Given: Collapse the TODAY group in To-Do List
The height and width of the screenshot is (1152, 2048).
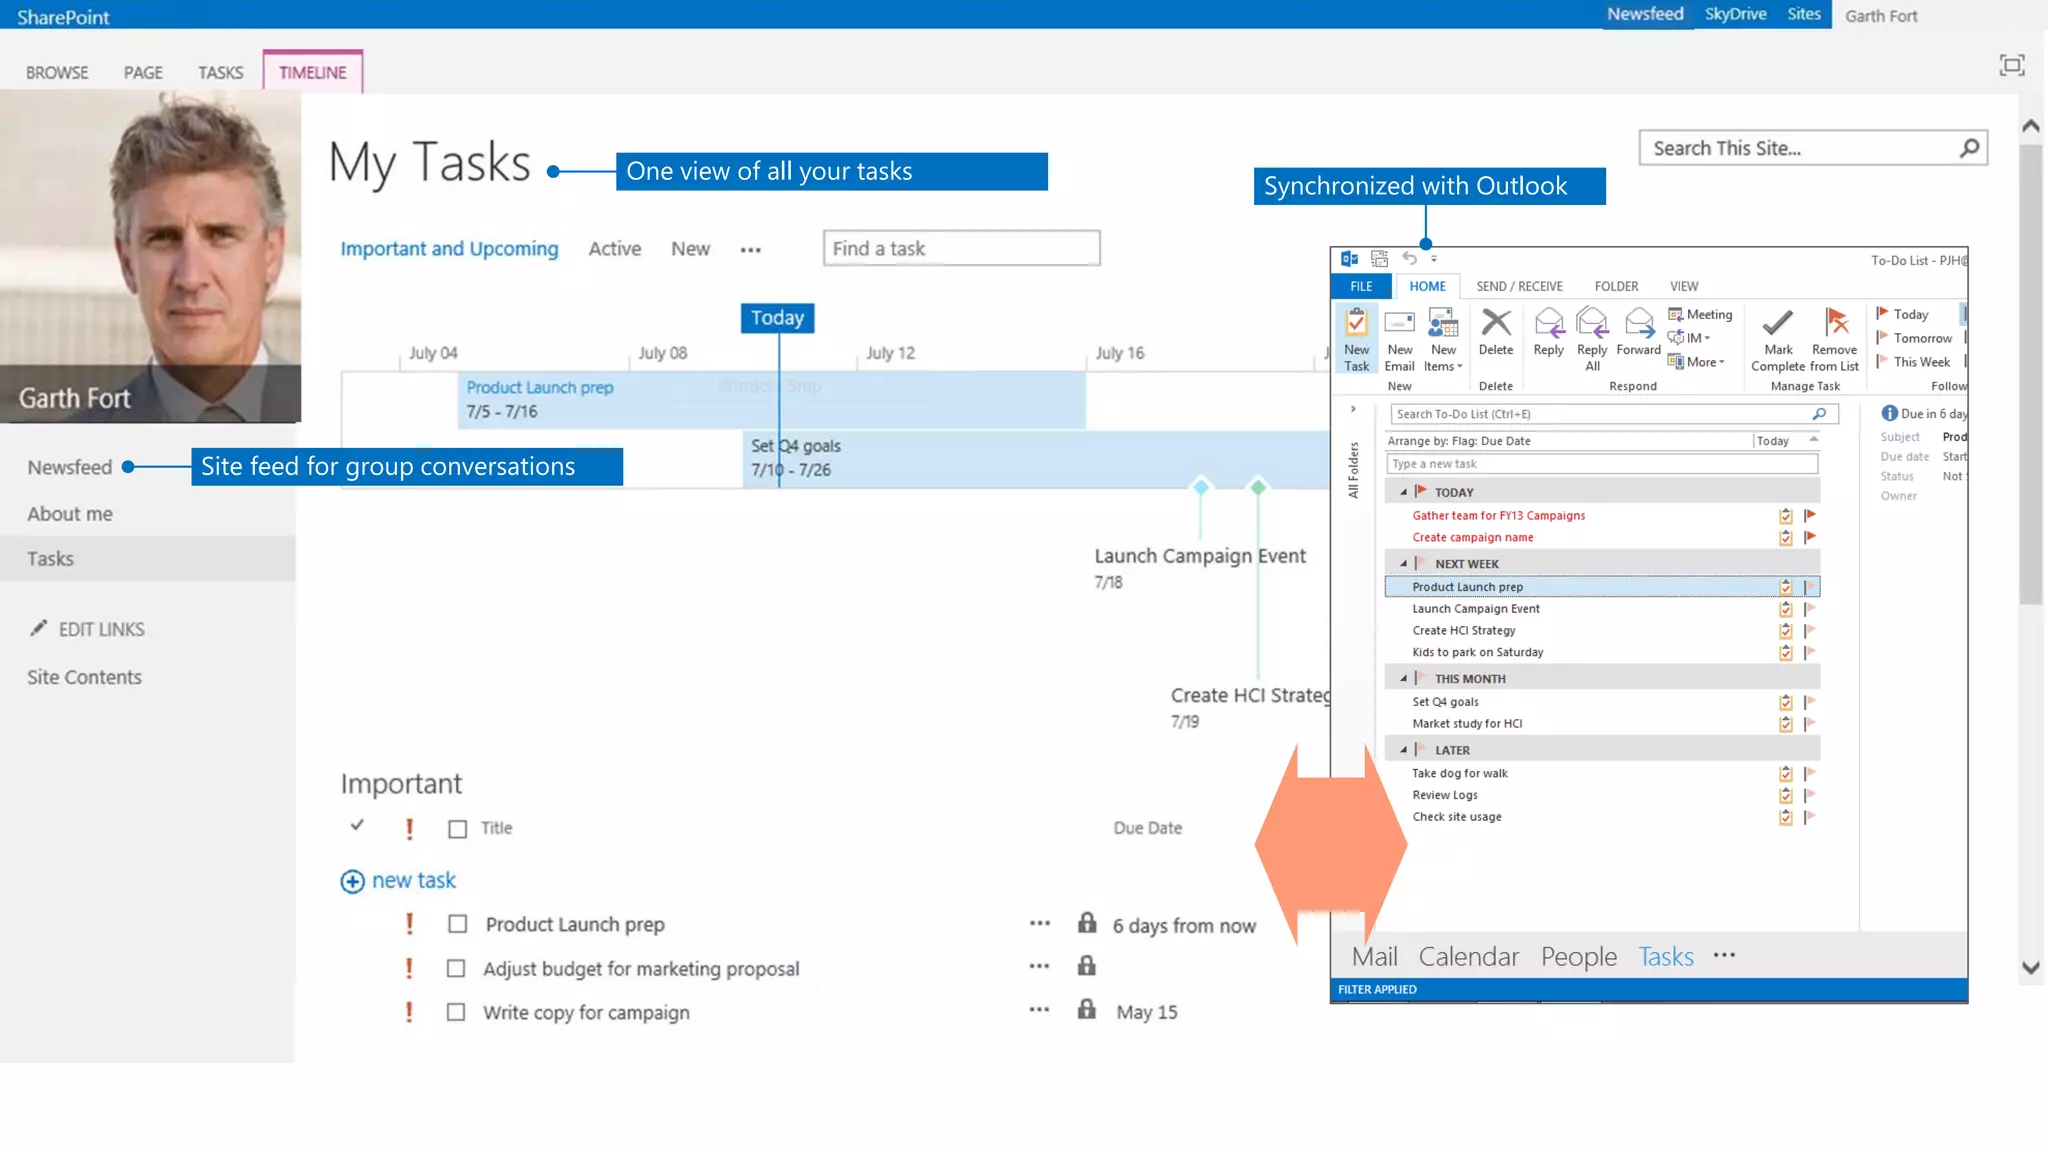Looking at the screenshot, I should tap(1404, 492).
